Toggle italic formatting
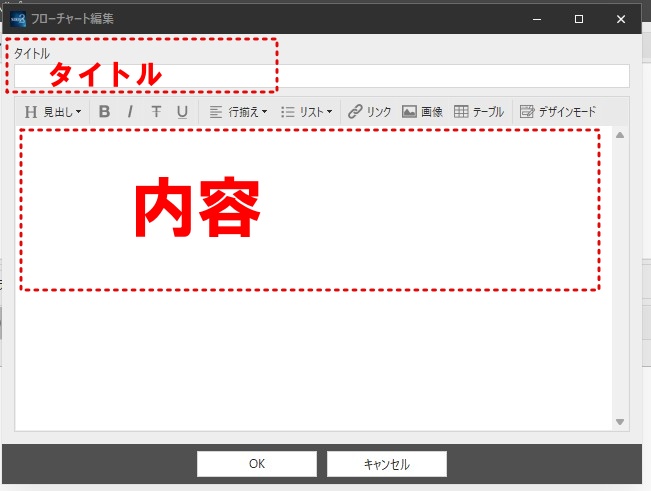Viewport: 651px width, 491px height. pyautogui.click(x=130, y=112)
